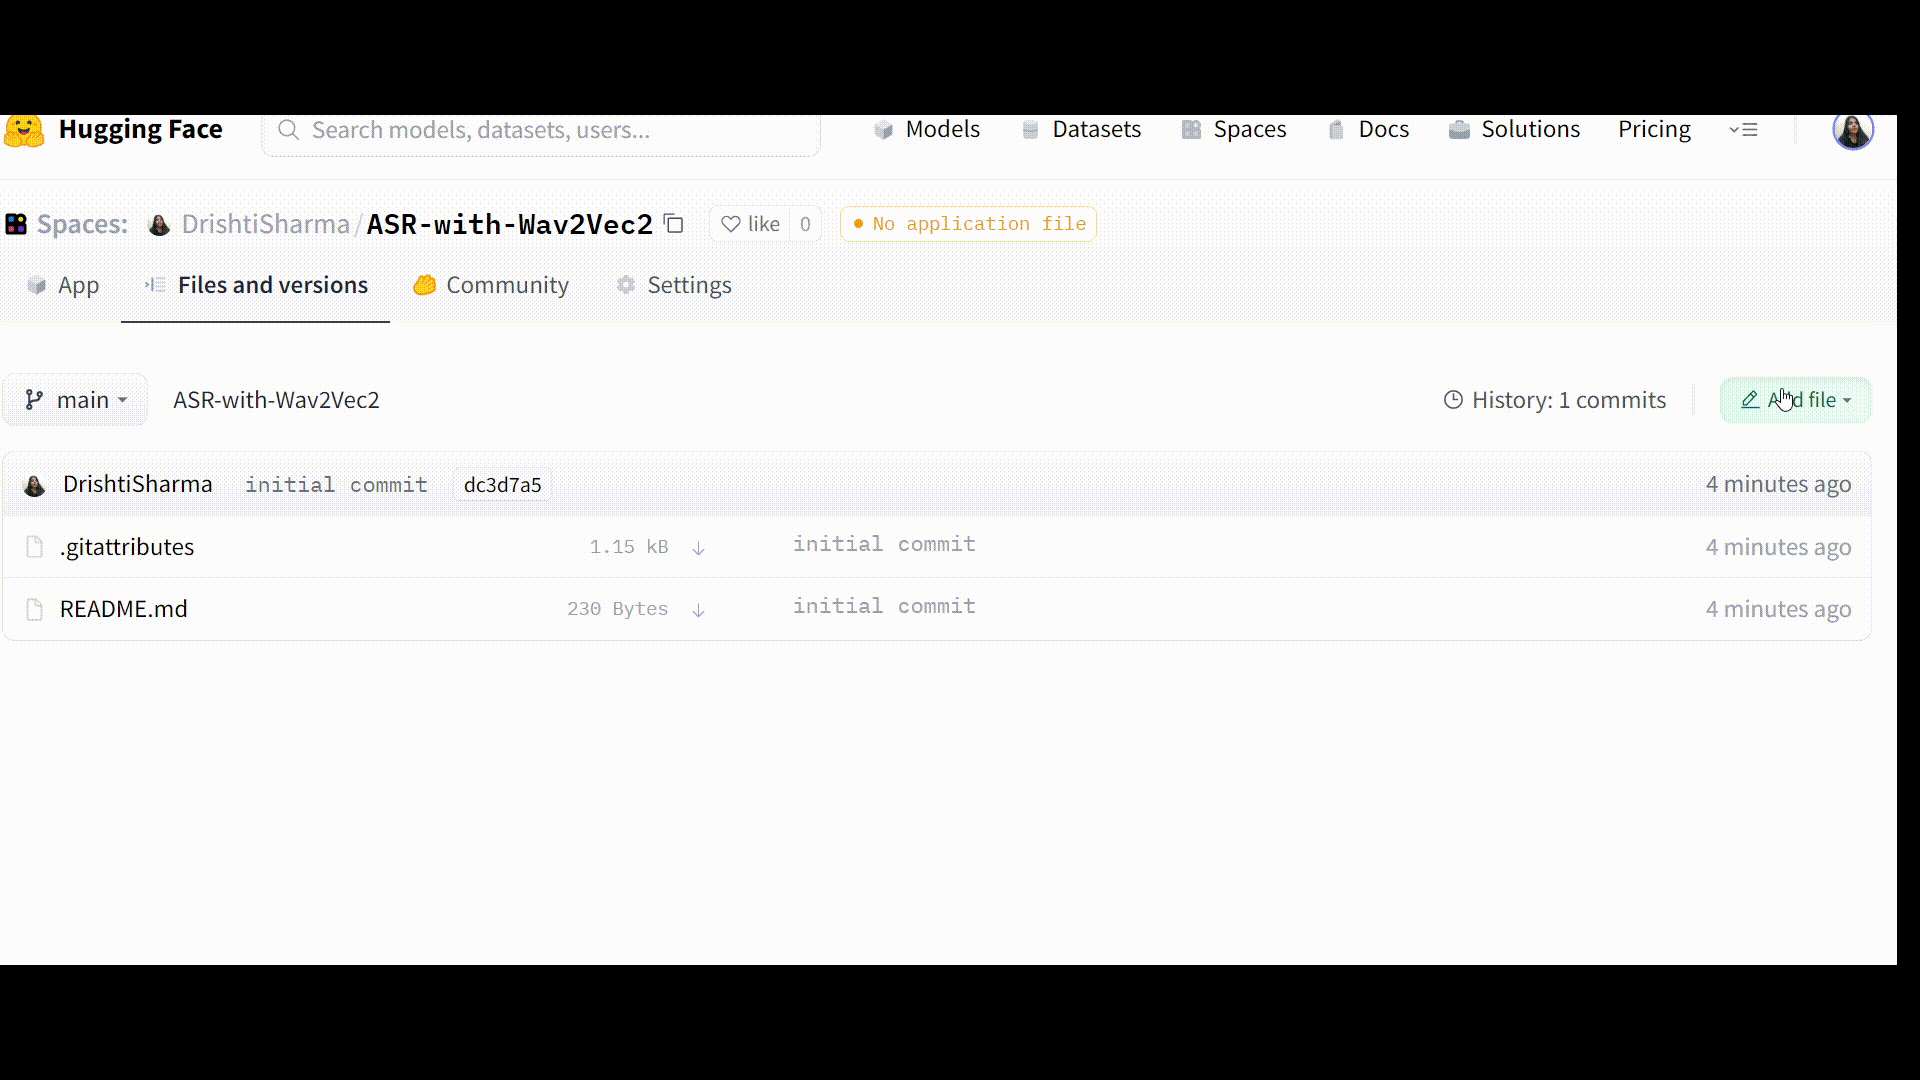Click the Community hugging hands icon
This screenshot has width=1920, height=1080.
pos(424,285)
